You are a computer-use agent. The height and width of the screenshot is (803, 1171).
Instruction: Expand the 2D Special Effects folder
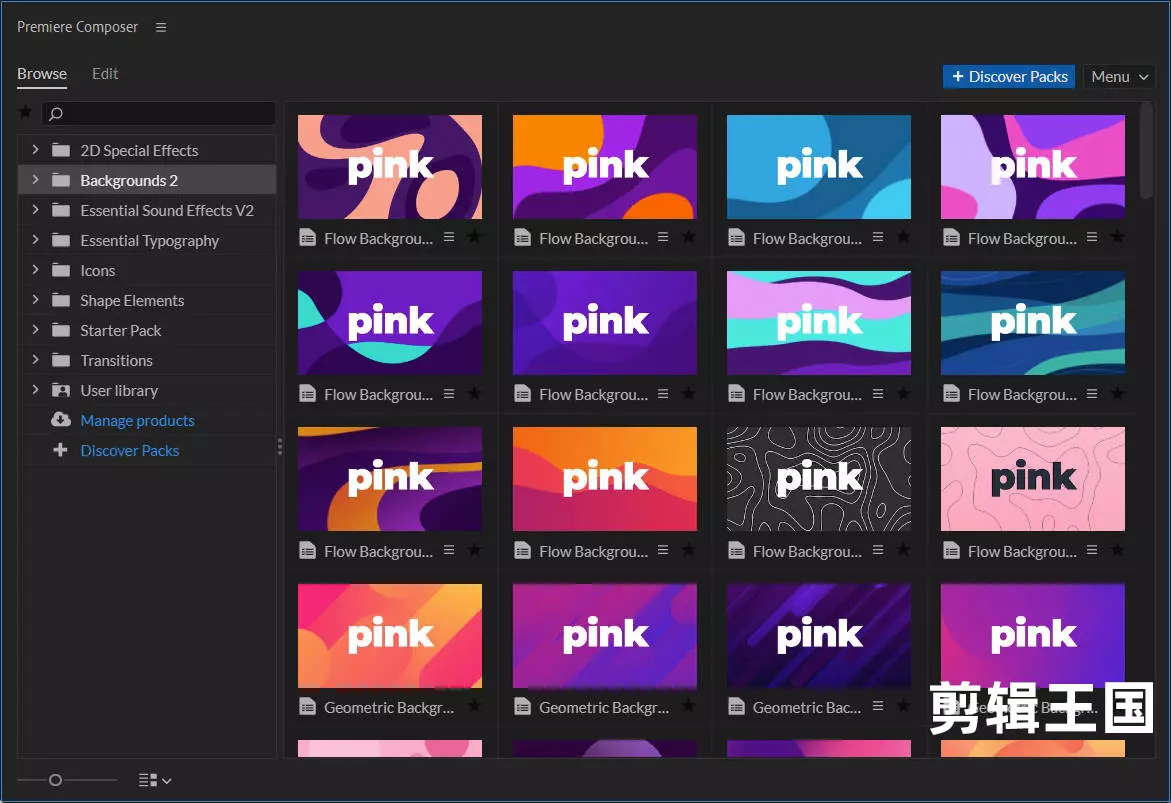[35, 149]
